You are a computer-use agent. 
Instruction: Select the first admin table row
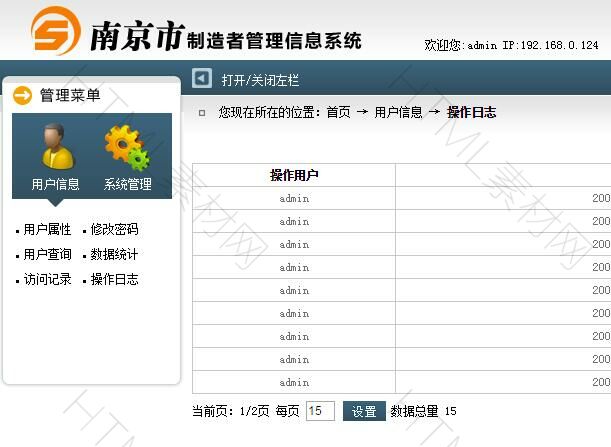(294, 198)
